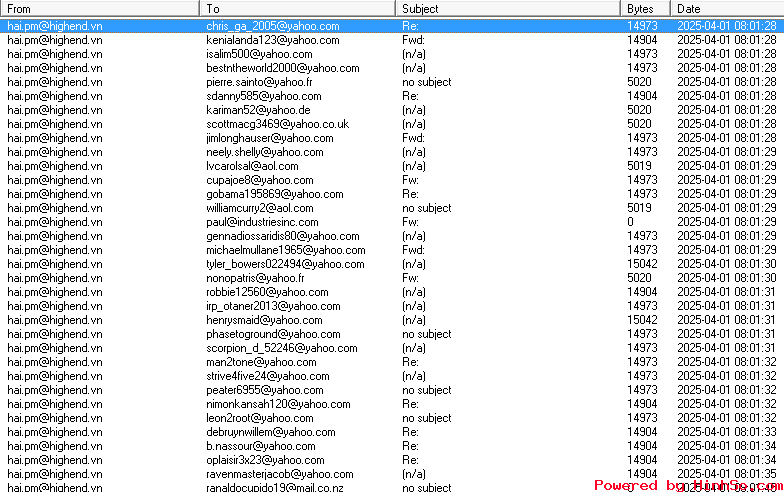This screenshot has height=492, width=784.
Task: Select the pierre.sainto@yahoo.fr row
Action: [392, 82]
